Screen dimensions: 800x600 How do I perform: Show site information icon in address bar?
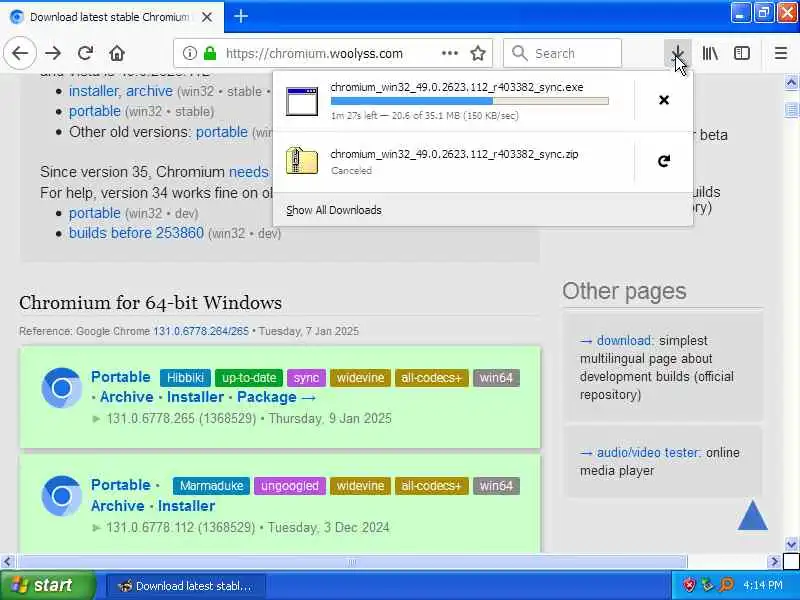point(189,53)
